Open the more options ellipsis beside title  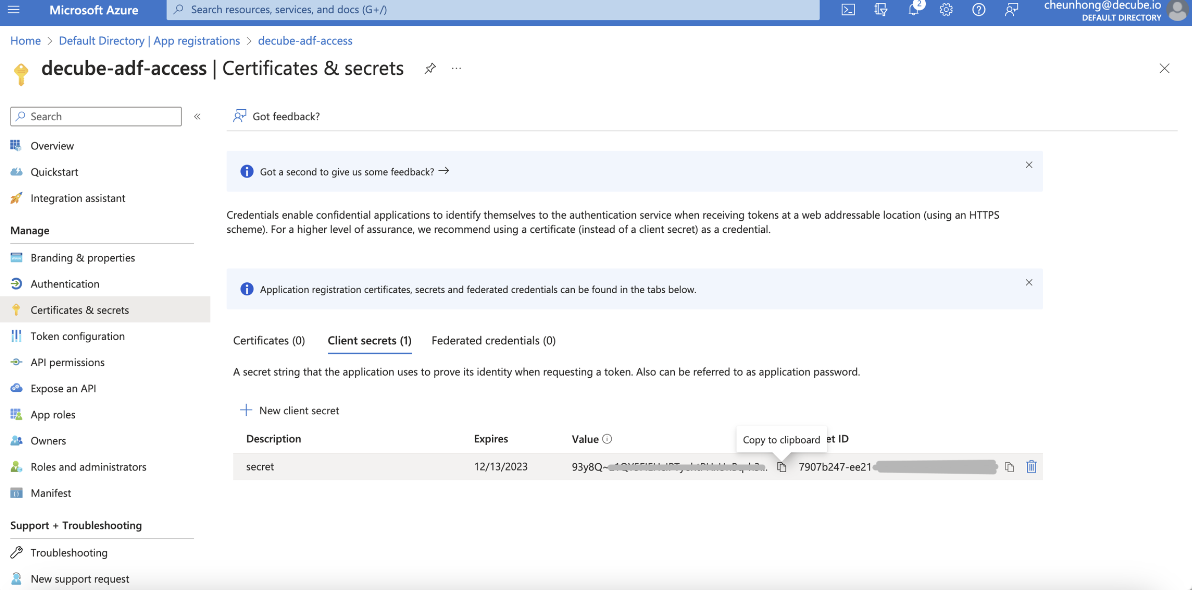(456, 69)
